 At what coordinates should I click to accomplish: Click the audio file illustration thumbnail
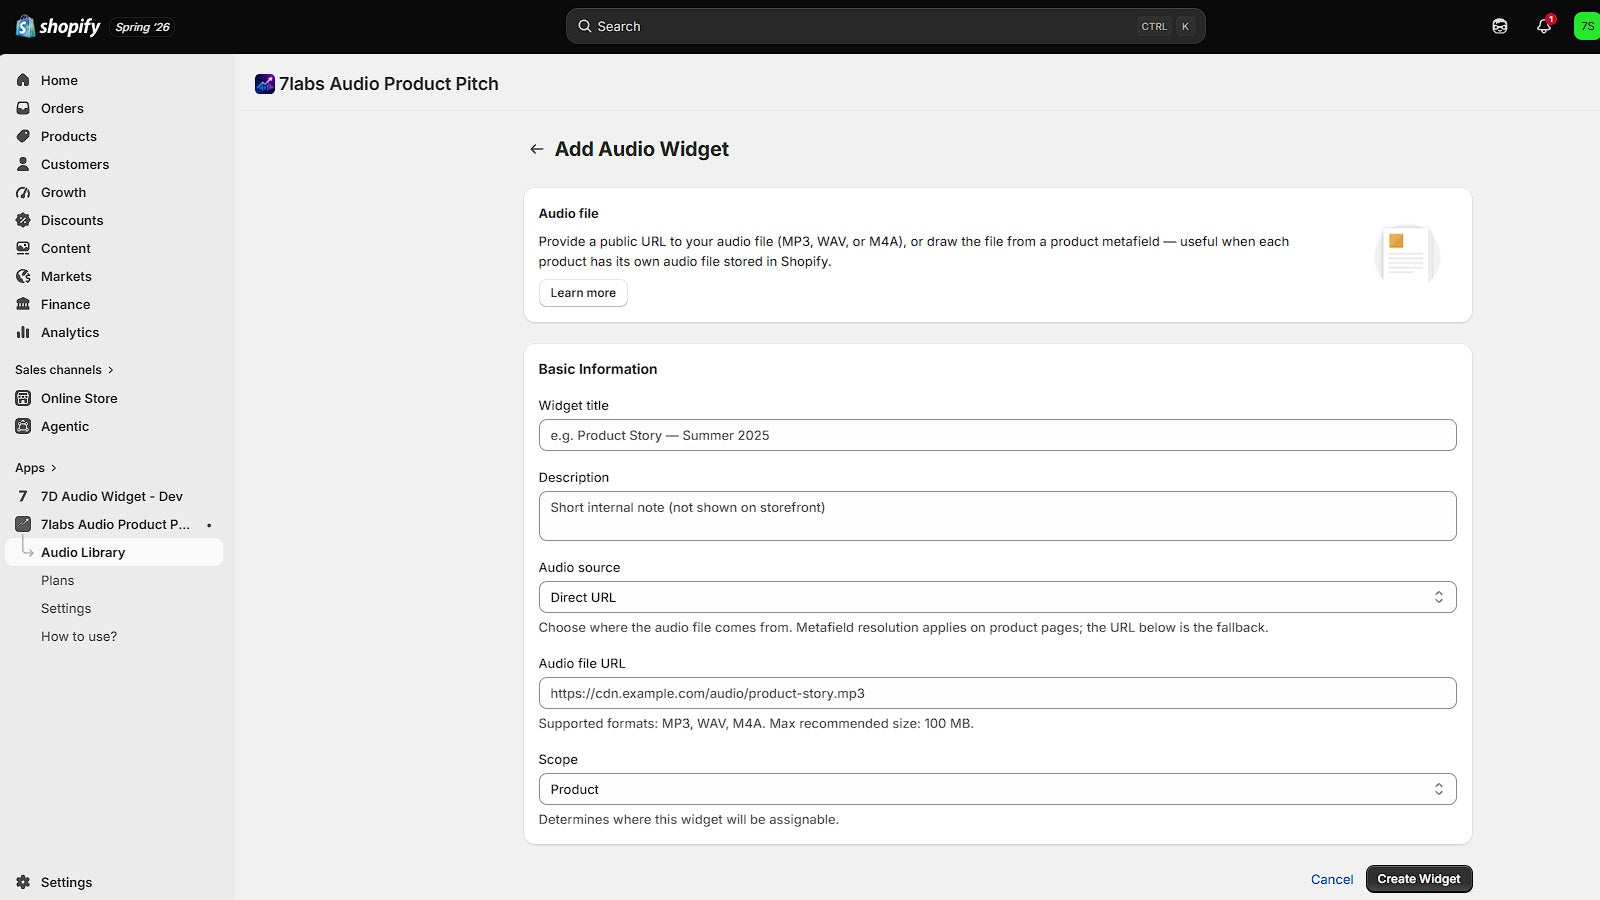click(1406, 254)
